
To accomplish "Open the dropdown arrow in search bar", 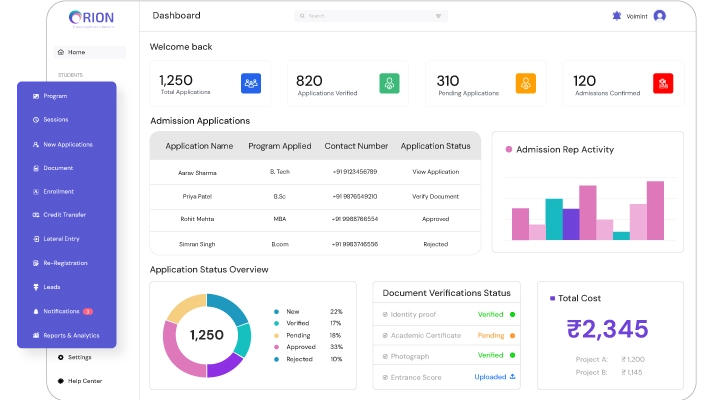I will [x=438, y=16].
